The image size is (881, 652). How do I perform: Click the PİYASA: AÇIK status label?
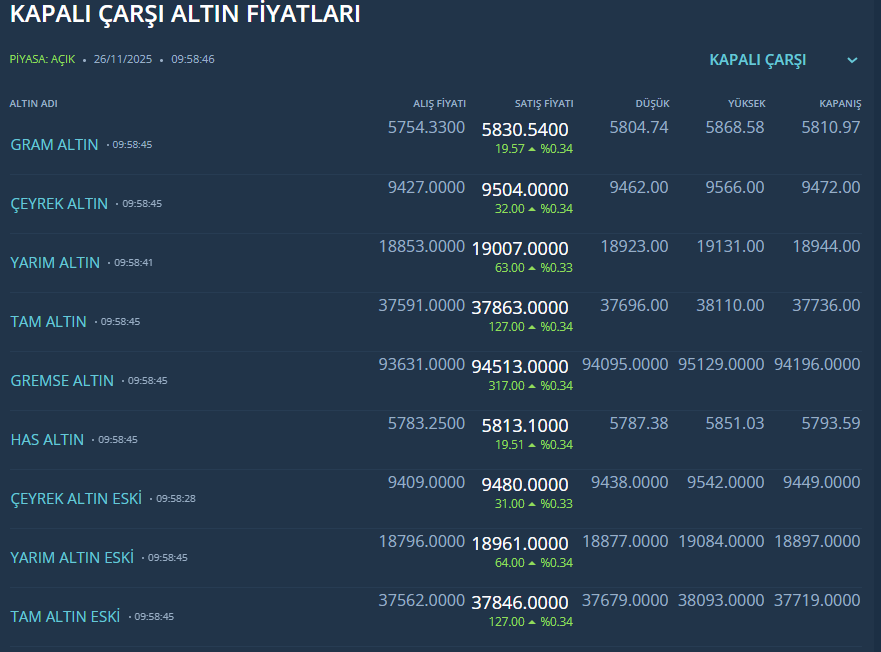point(43,59)
